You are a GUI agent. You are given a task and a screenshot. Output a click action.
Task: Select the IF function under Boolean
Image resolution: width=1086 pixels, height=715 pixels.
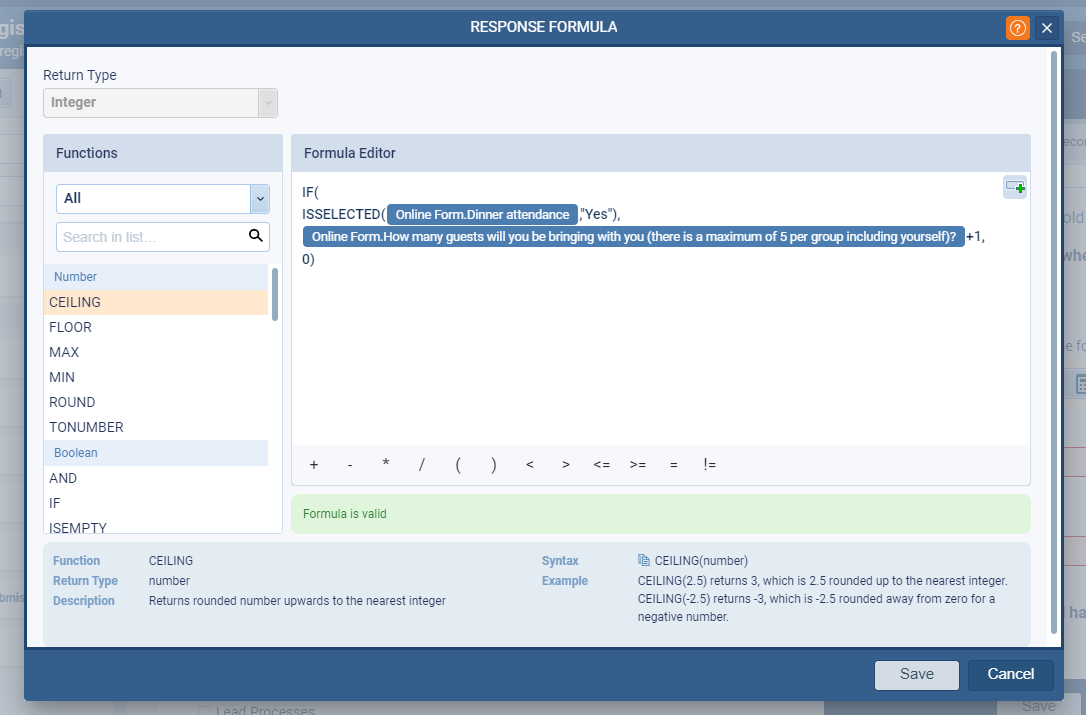coord(54,503)
